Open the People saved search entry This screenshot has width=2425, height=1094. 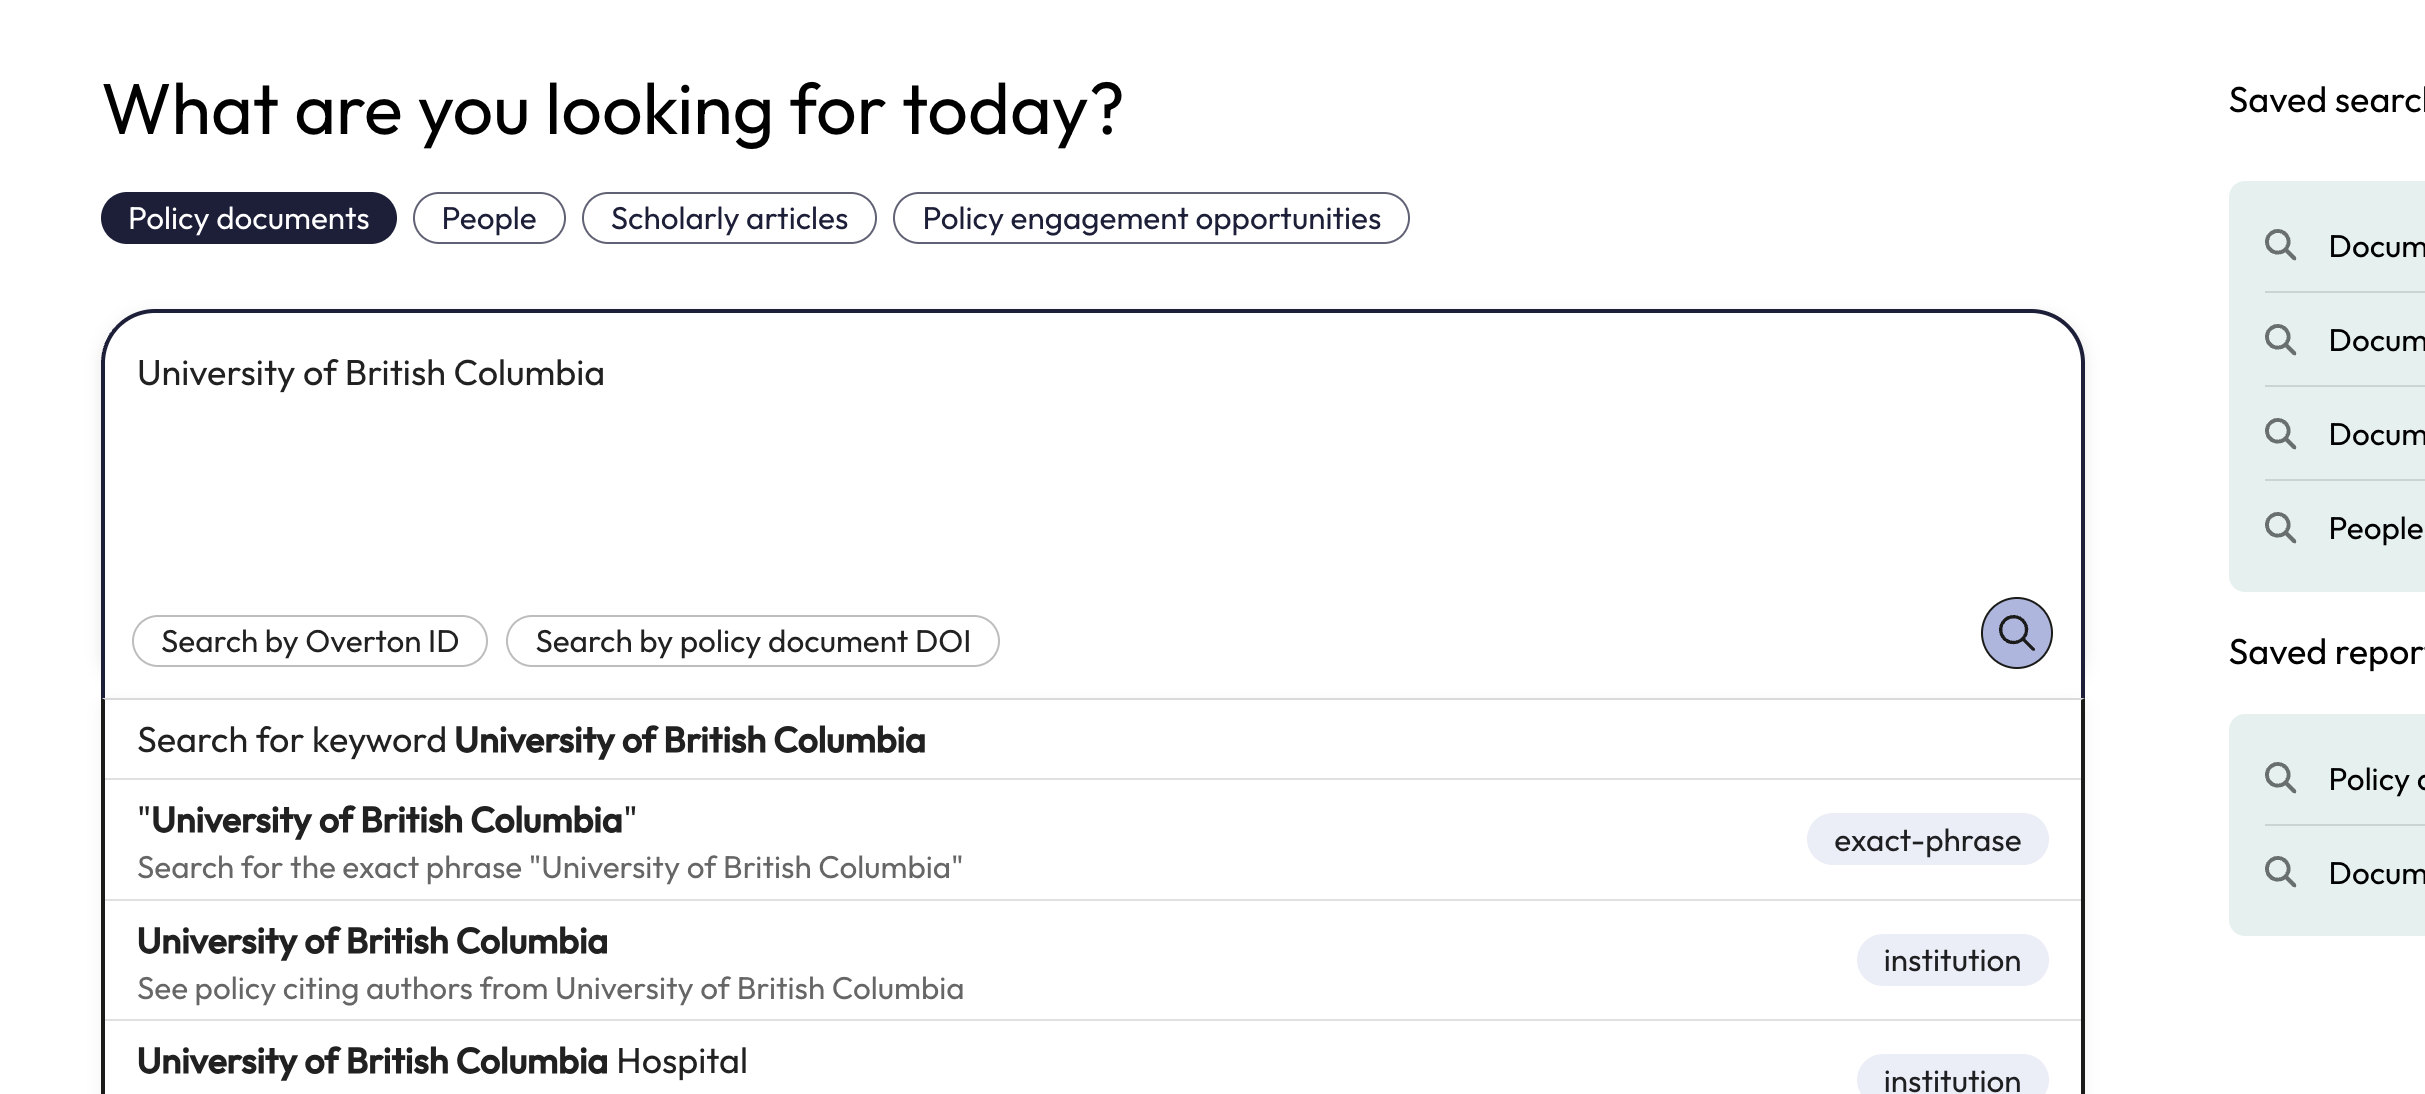tap(2374, 528)
